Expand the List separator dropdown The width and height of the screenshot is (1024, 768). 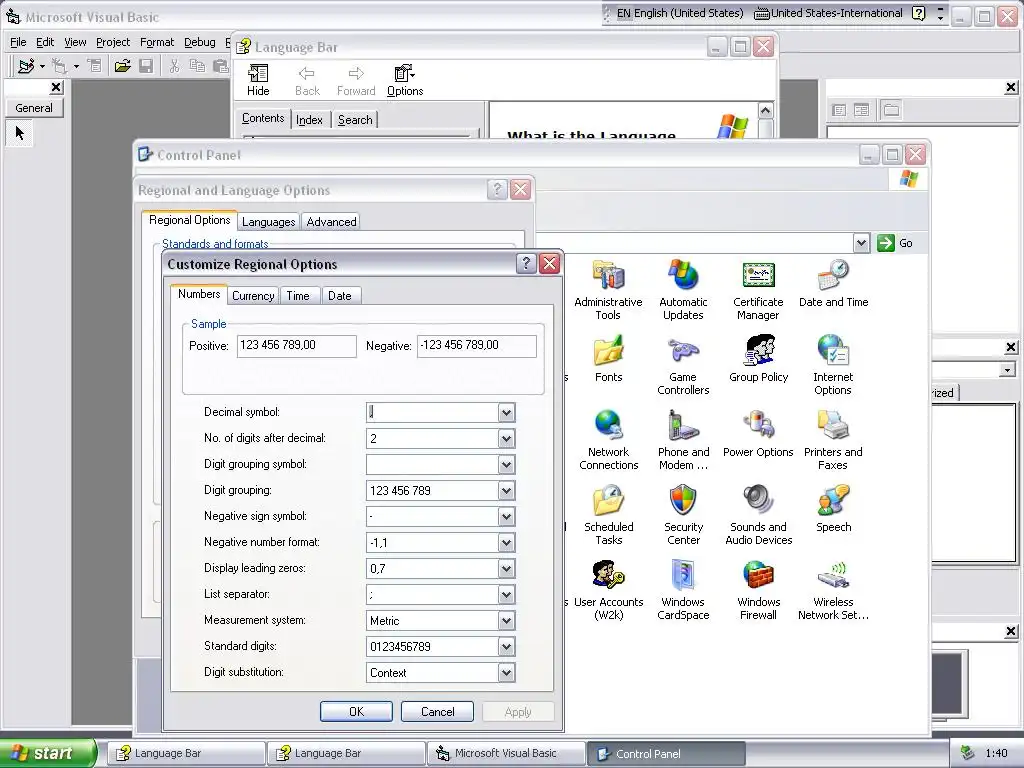(x=506, y=594)
